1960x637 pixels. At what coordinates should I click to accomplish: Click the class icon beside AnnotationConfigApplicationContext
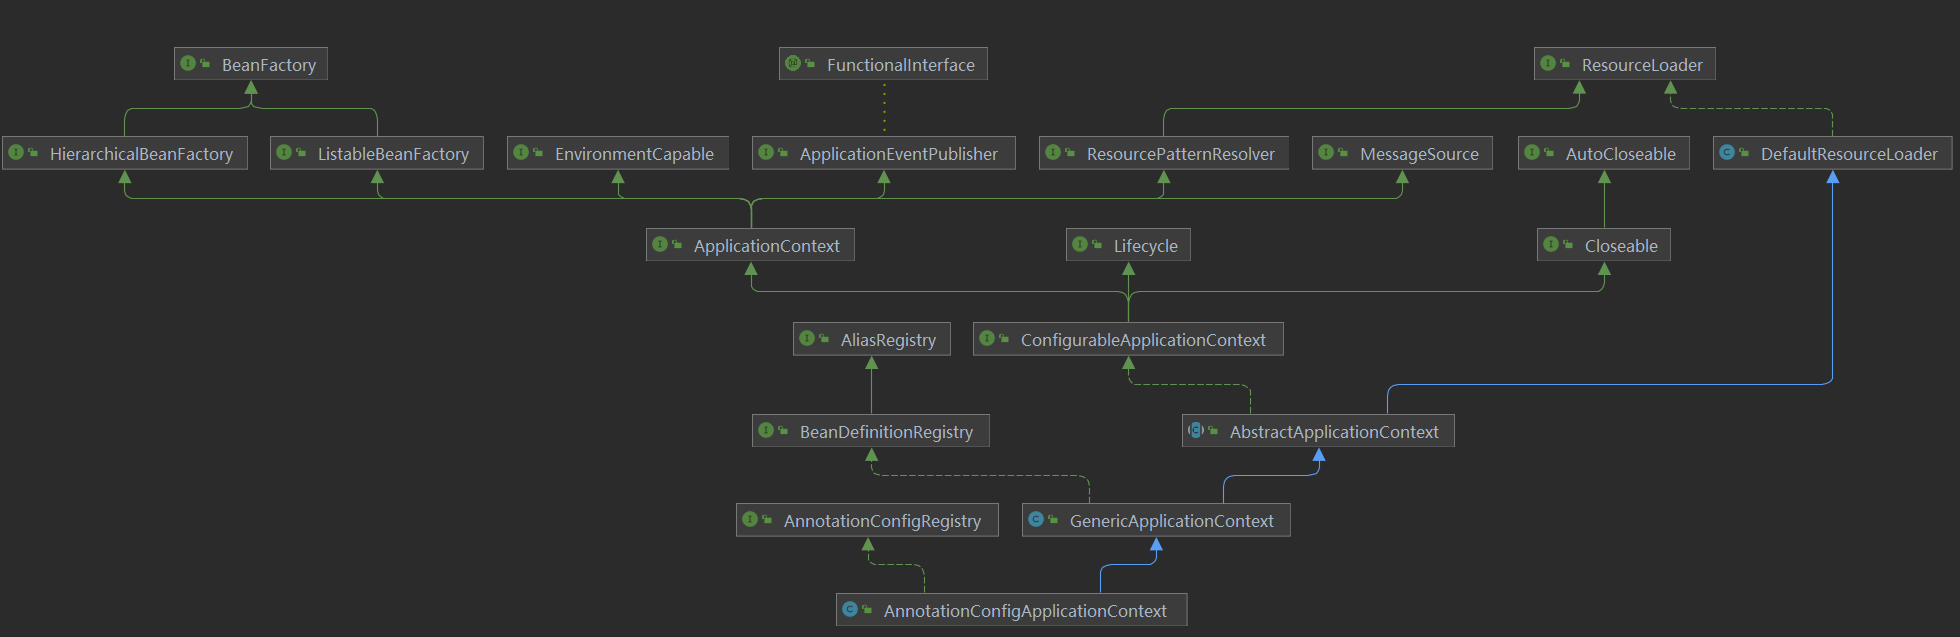pos(850,610)
